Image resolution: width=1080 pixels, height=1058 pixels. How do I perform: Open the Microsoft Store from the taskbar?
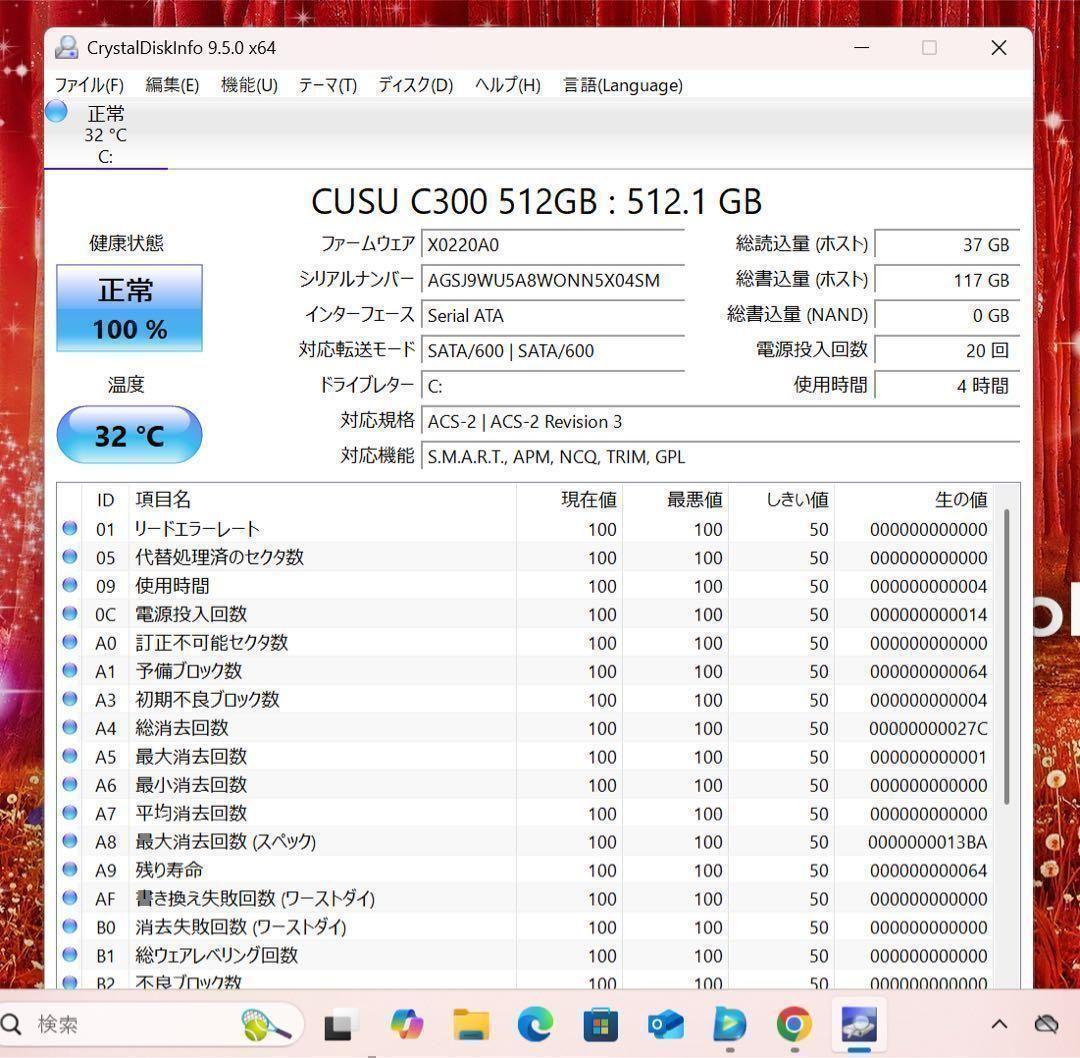[x=600, y=1024]
